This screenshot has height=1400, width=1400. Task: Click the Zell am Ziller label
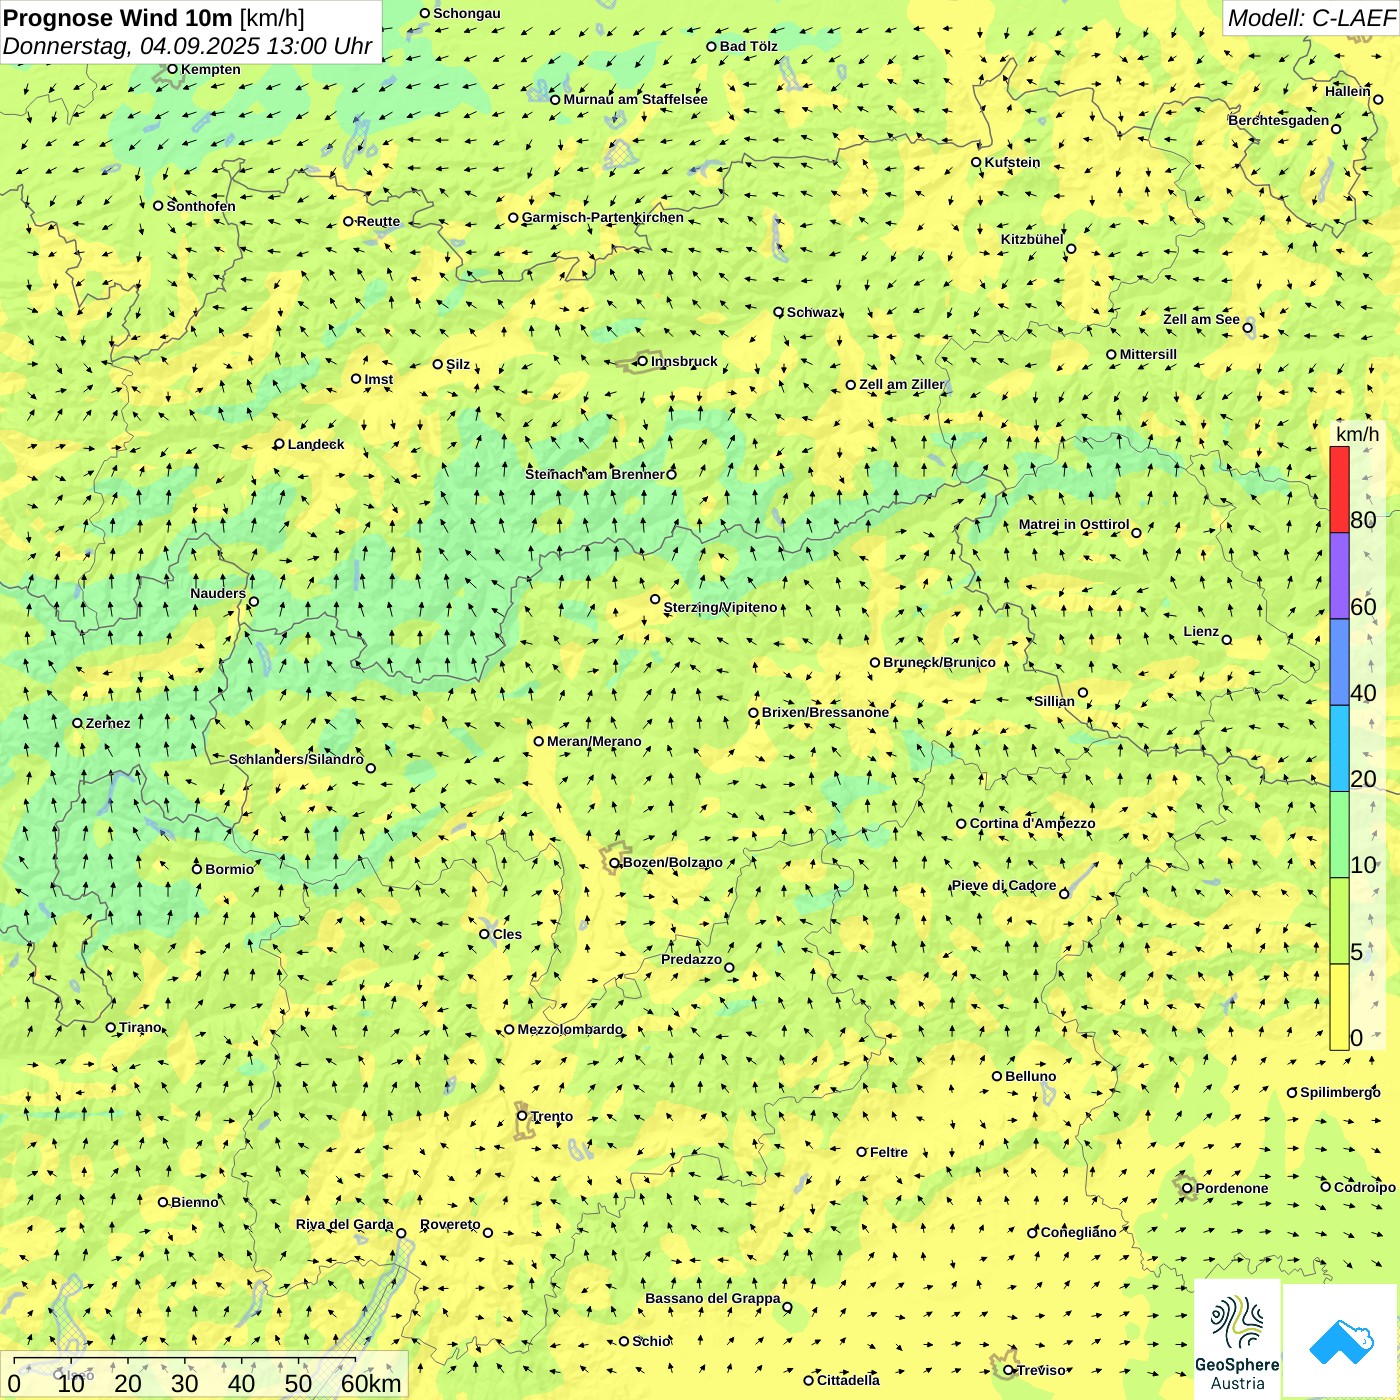click(901, 384)
